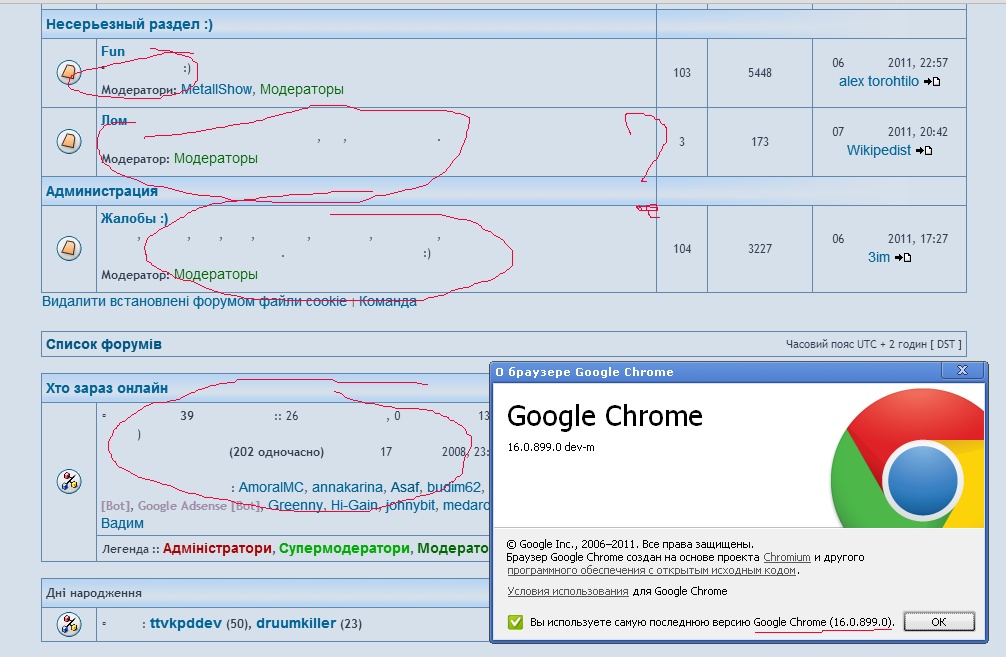View latest post icon beside alex torohtilo
Image resolution: width=1006 pixels, height=657 pixels.
(932, 81)
